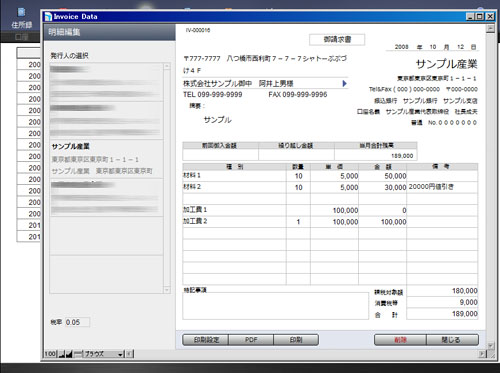Image resolution: width=500 pixels, height=373 pixels.
Task: Click the 種別 column header
Action: [x=234, y=167]
